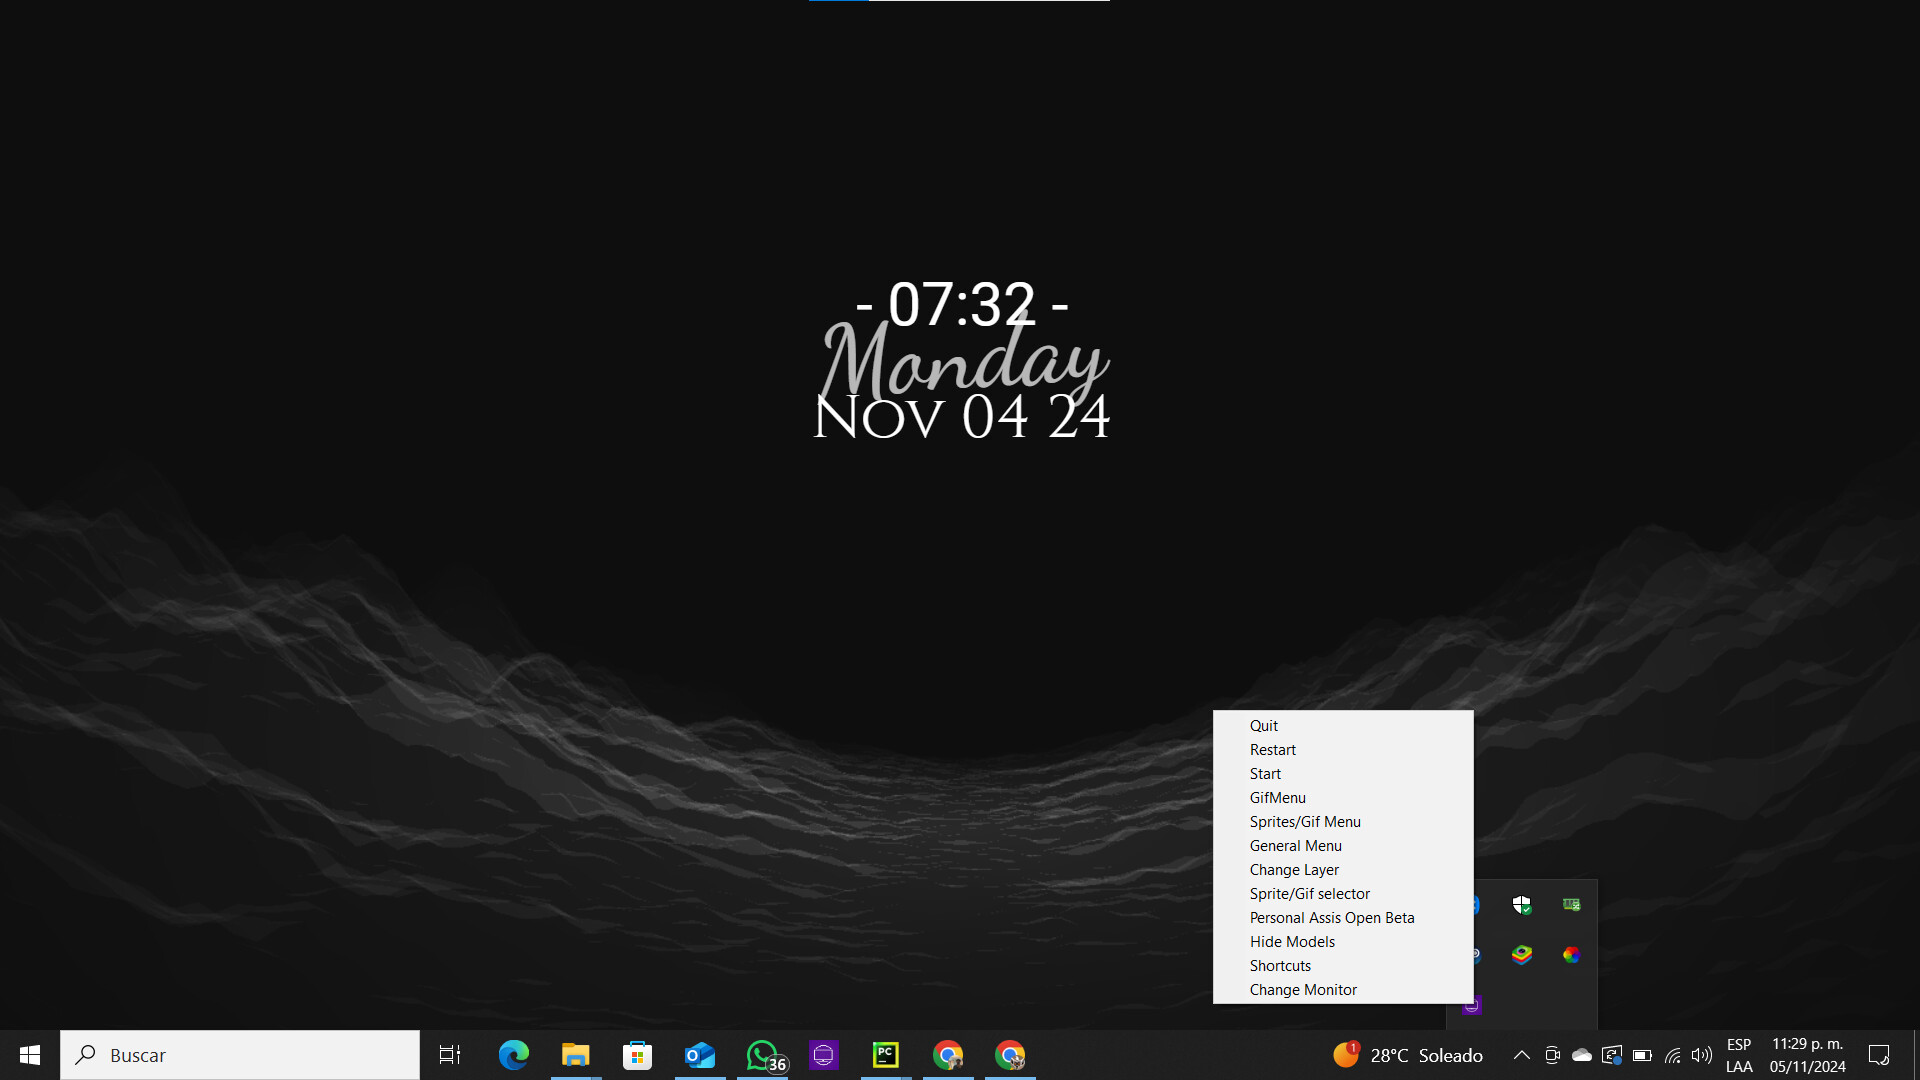Open File Explorer from the taskbar

[x=575, y=1054]
